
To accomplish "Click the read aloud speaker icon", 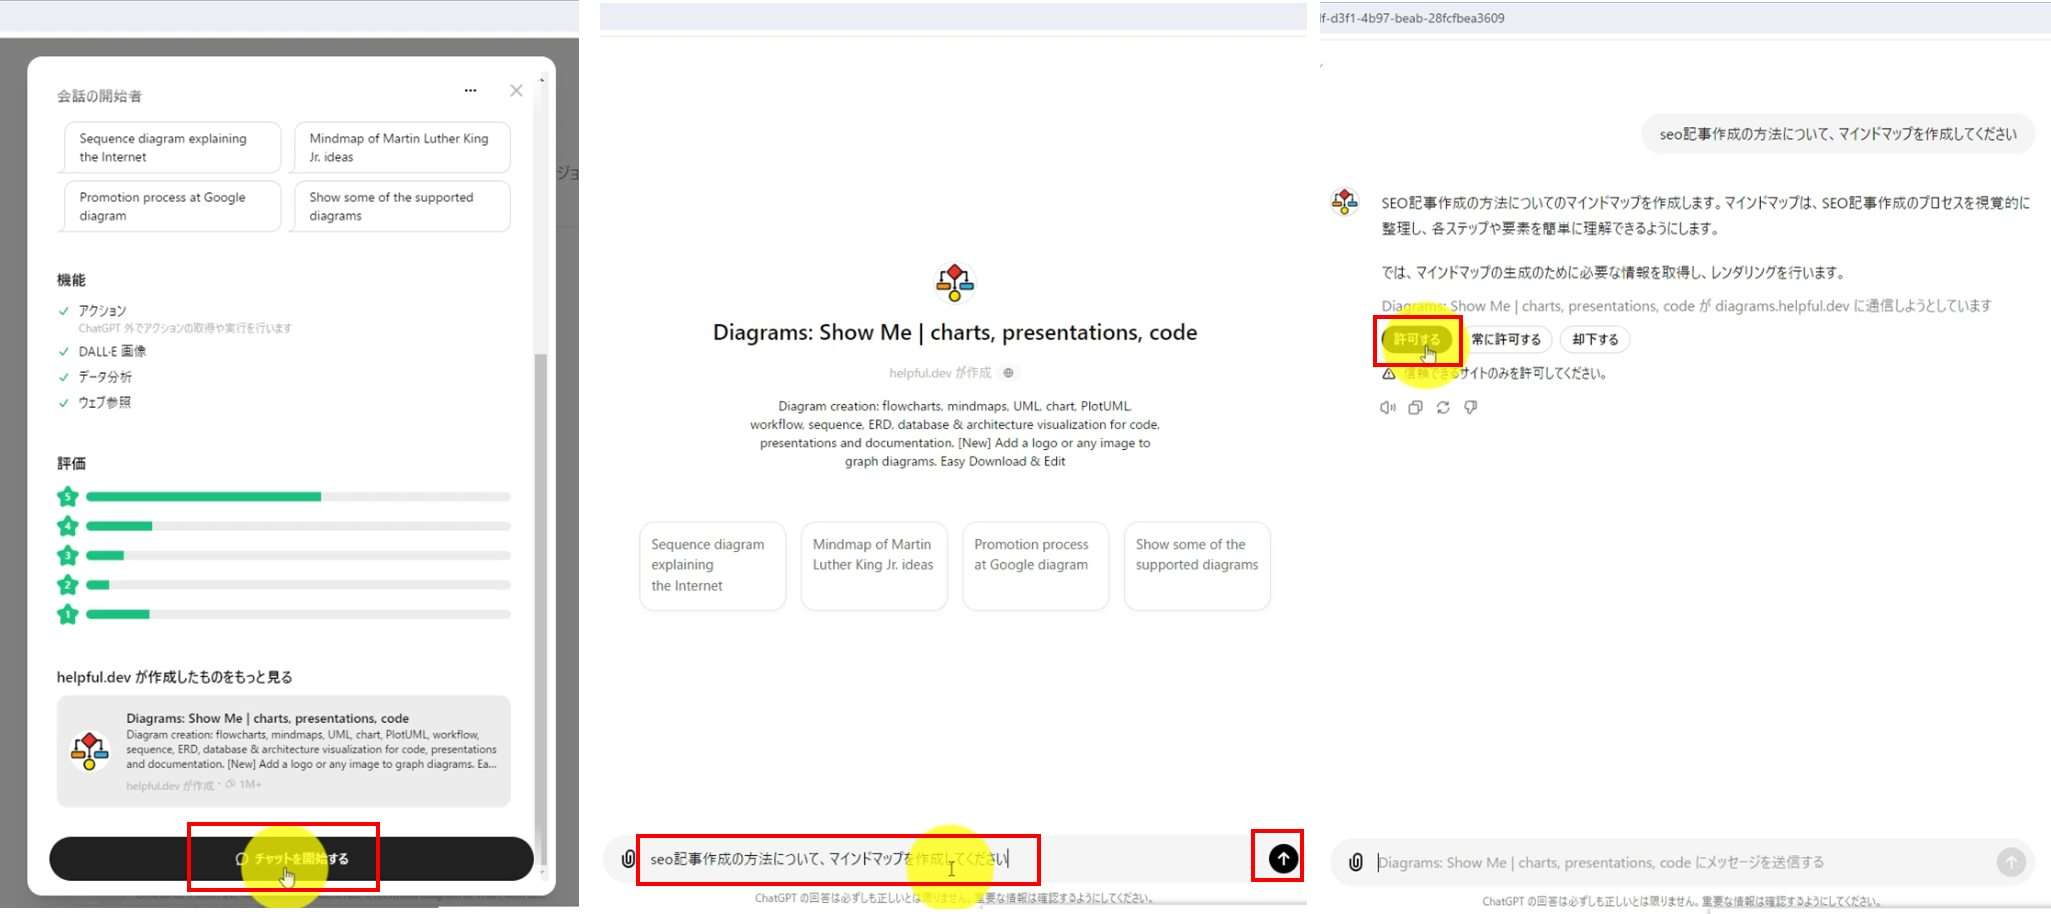I will [x=1388, y=408].
